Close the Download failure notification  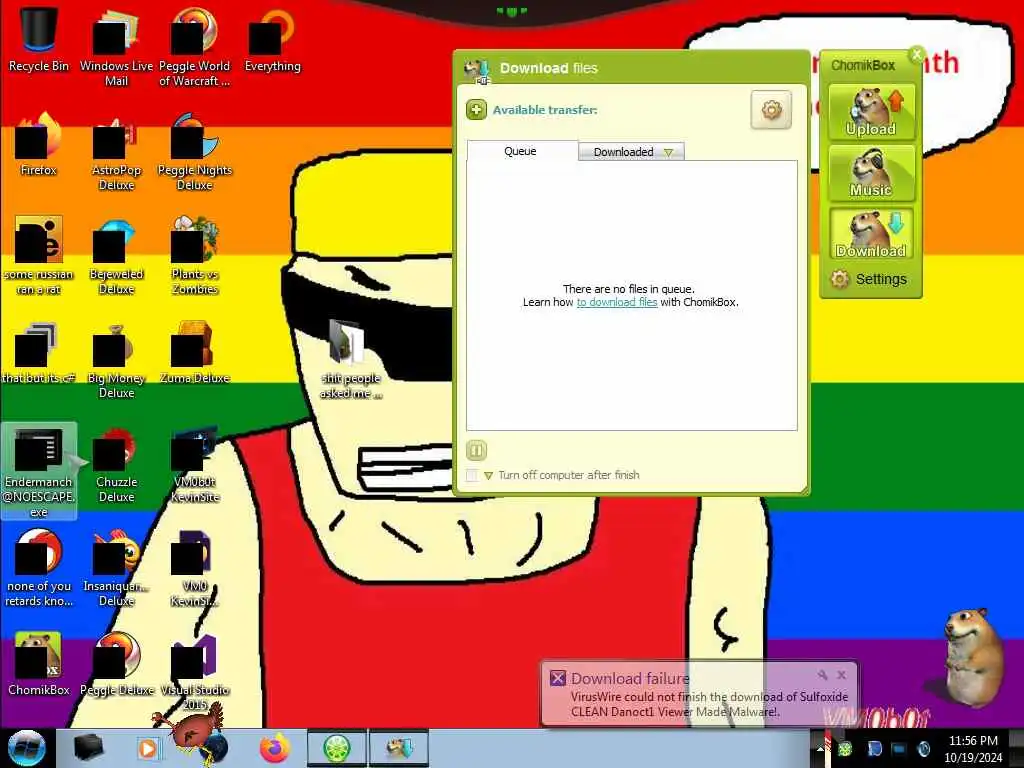[842, 675]
